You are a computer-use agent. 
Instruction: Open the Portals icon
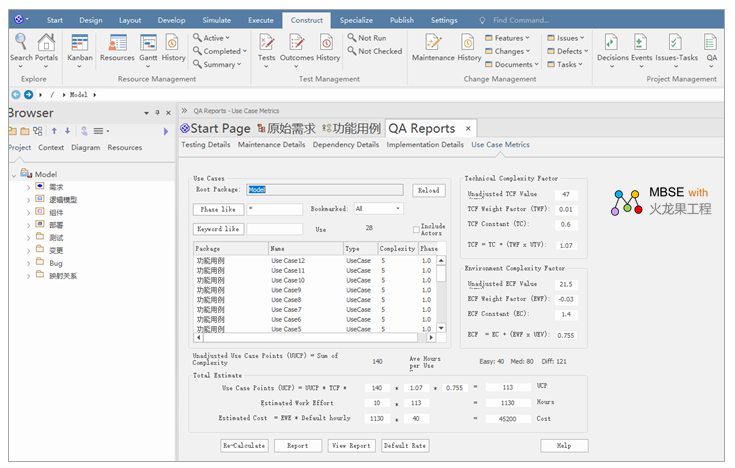[47, 42]
